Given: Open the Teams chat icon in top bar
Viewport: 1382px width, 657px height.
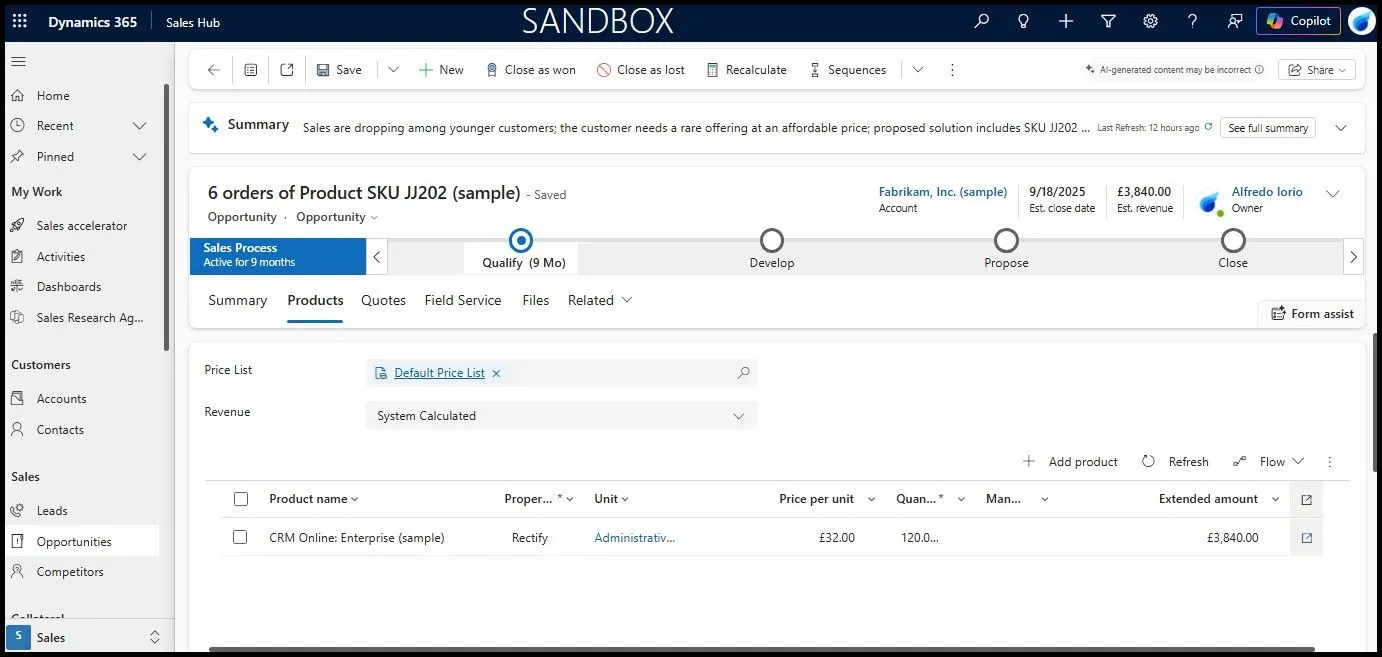Looking at the screenshot, I should (x=1236, y=21).
